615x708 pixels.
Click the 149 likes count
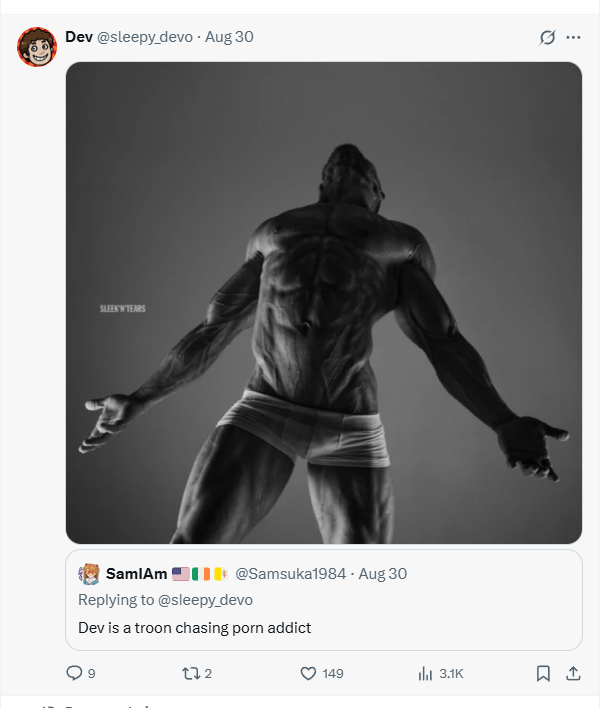point(333,674)
